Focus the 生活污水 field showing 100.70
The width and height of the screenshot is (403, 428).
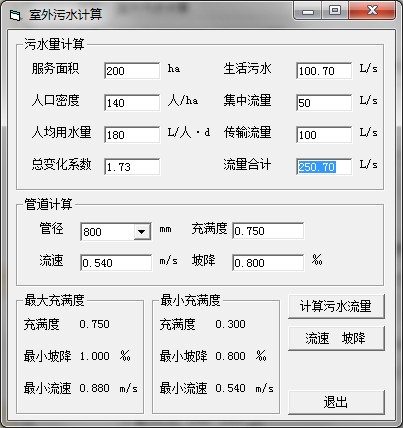pyautogui.click(x=324, y=71)
